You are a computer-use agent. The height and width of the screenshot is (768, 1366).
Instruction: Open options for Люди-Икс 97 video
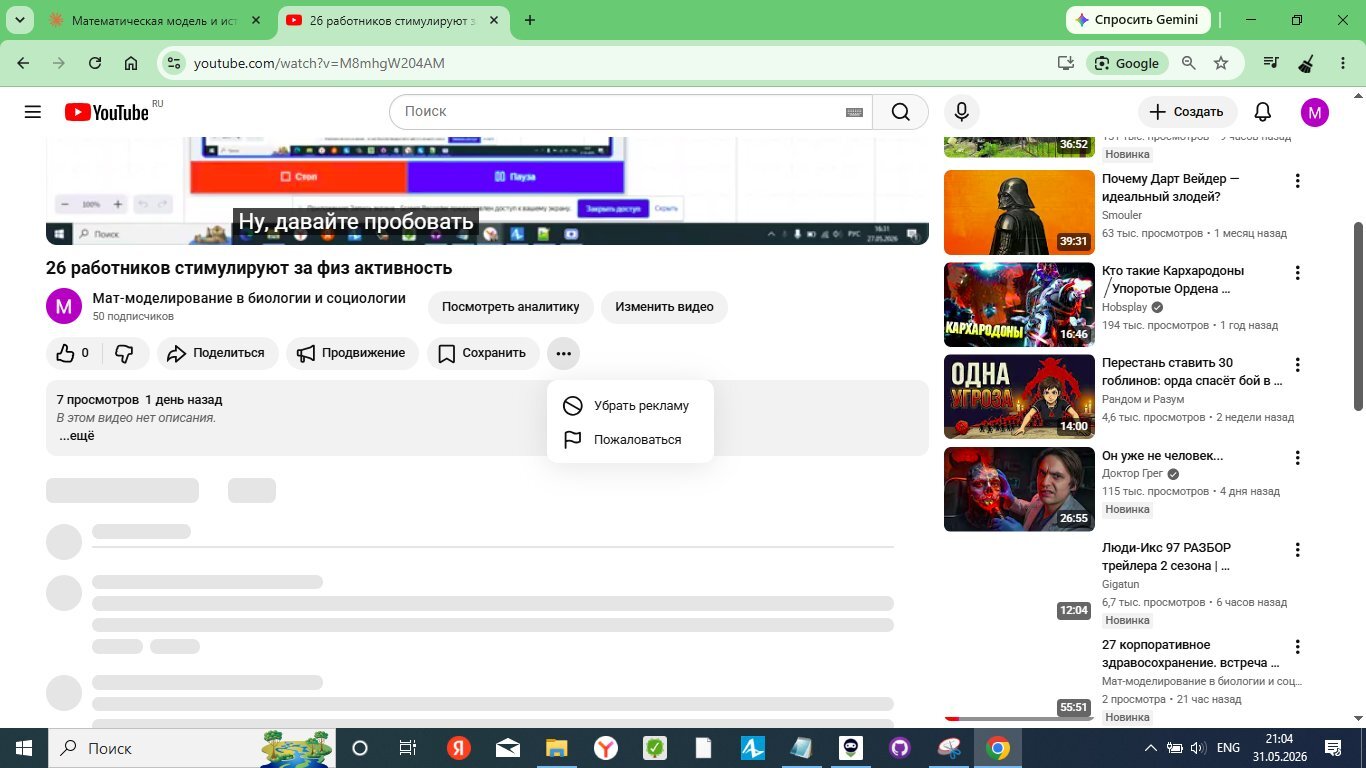coord(1297,550)
